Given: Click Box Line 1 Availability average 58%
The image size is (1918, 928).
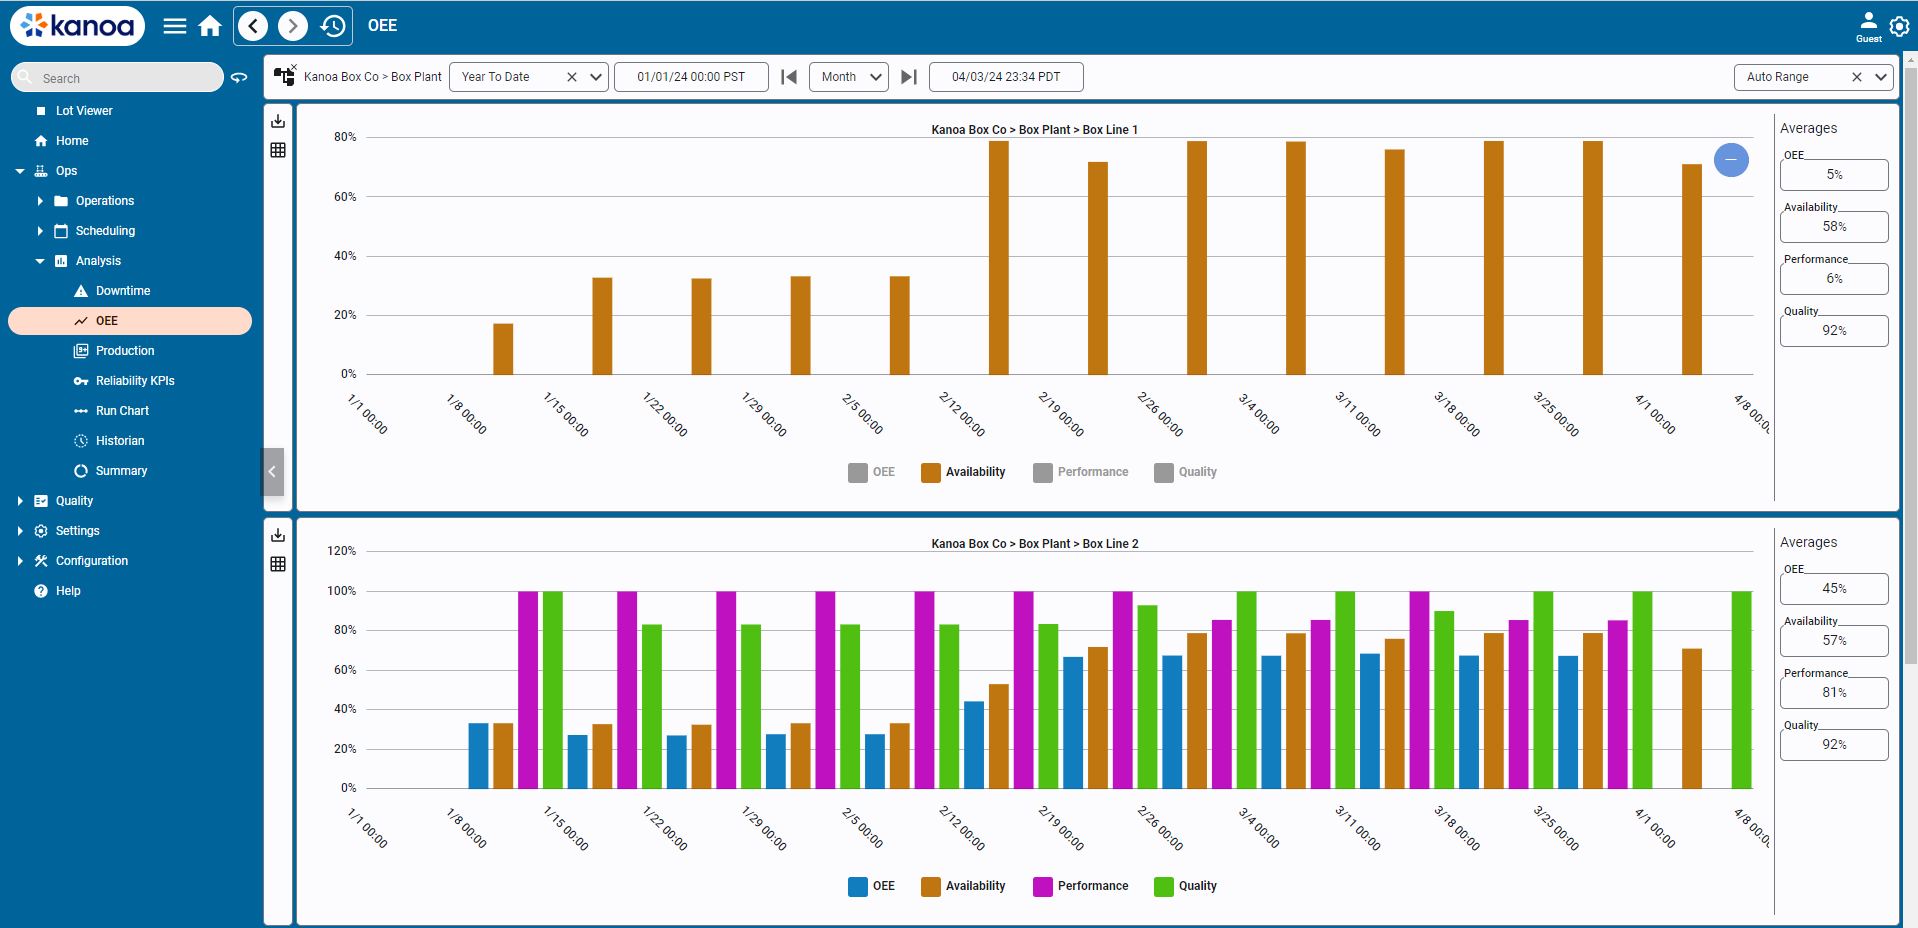Looking at the screenshot, I should coord(1834,227).
